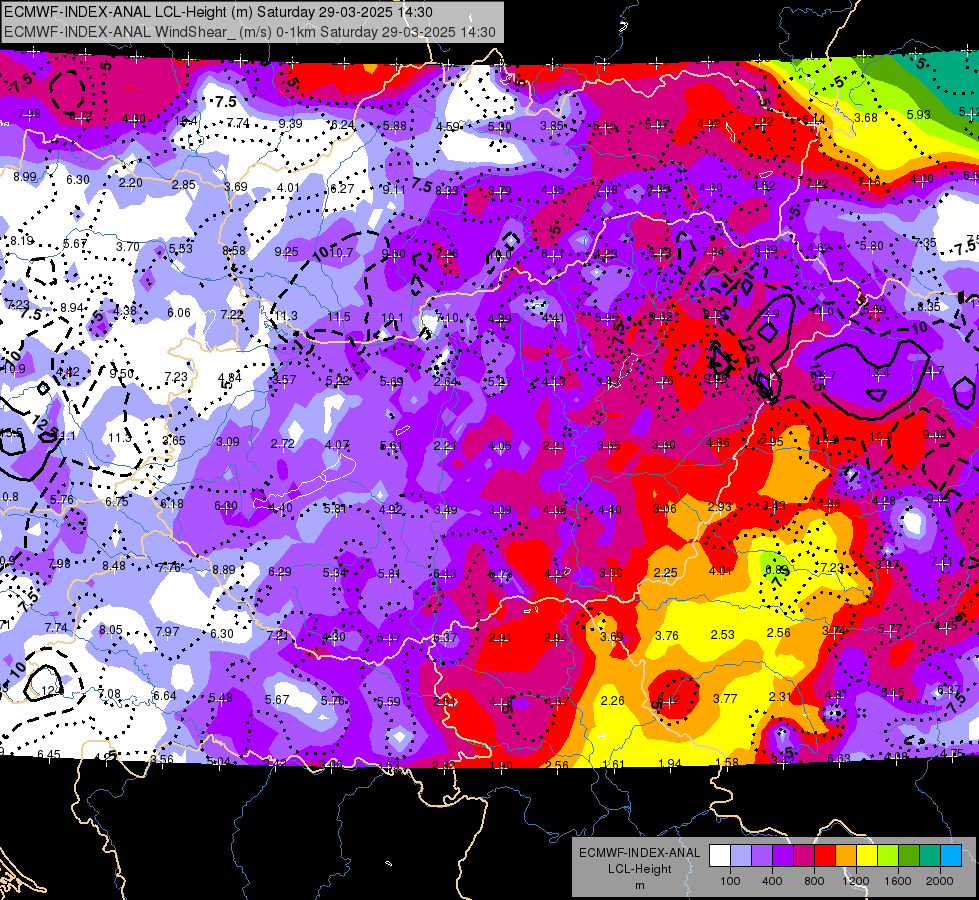Screen dimensions: 979x900
Task: Click the legend's ECMWF-INDEX-ANAL label
Action: pos(639,853)
